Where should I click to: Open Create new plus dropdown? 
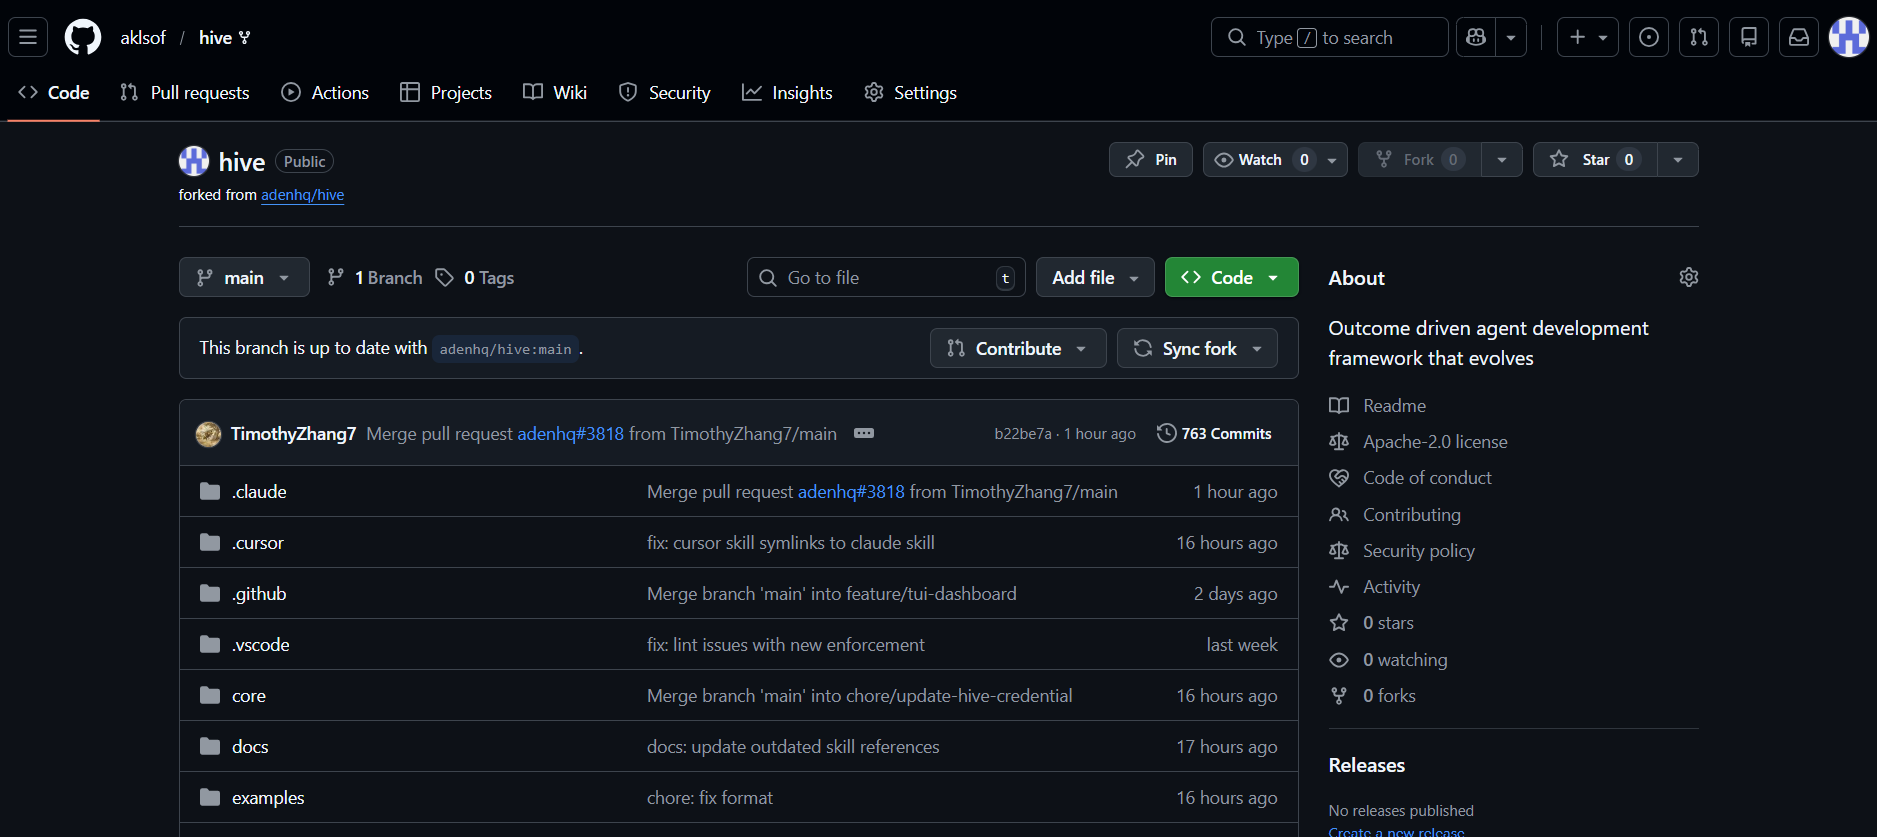coord(1588,37)
